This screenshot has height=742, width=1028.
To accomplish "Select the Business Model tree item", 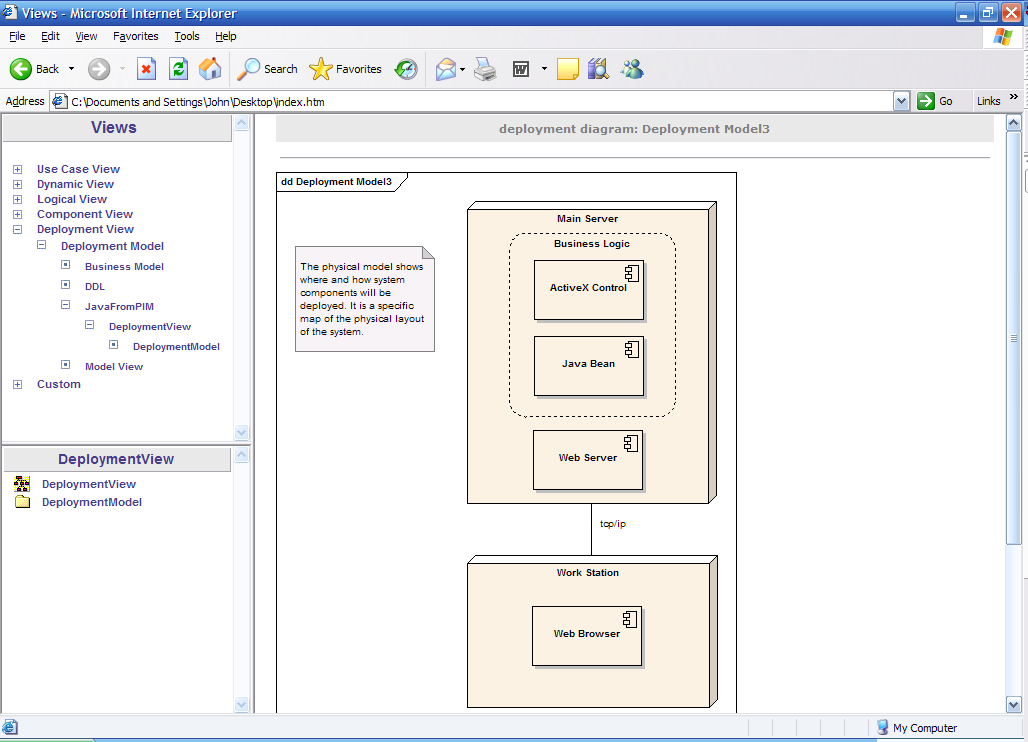I will [x=124, y=267].
